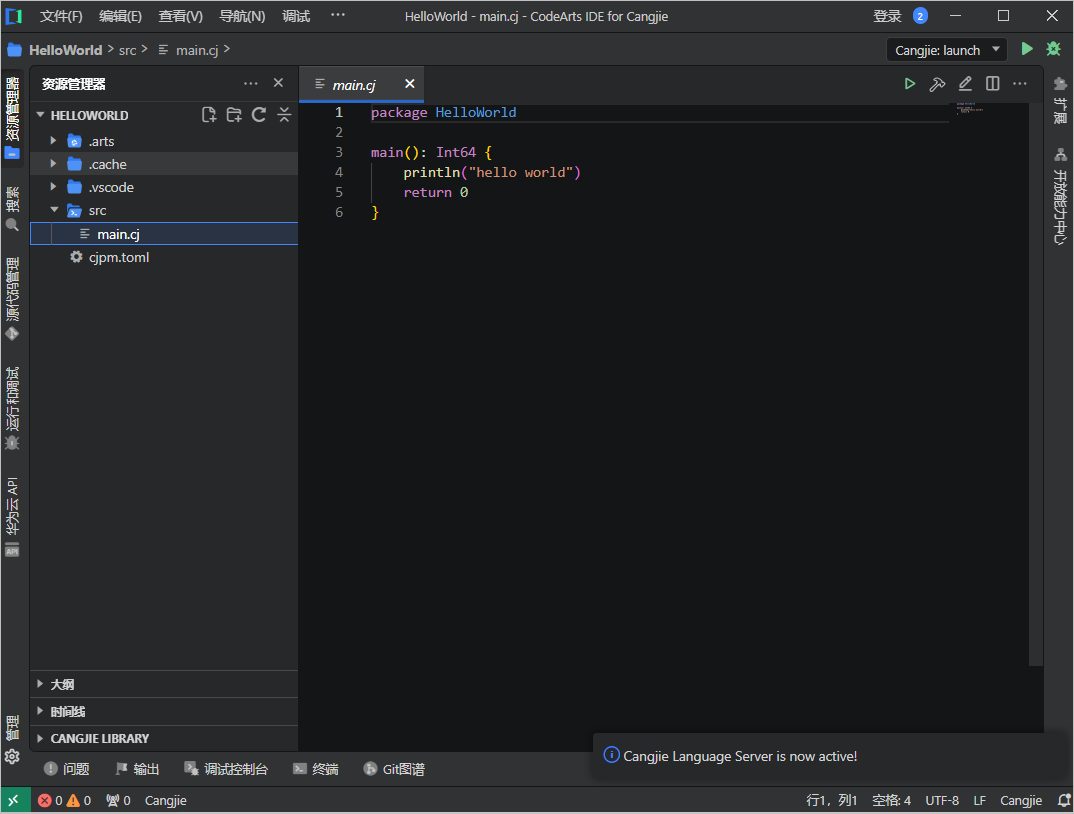Open the Source Control (源代码管理) sidebar view
The width and height of the screenshot is (1074, 814).
[x=12, y=298]
